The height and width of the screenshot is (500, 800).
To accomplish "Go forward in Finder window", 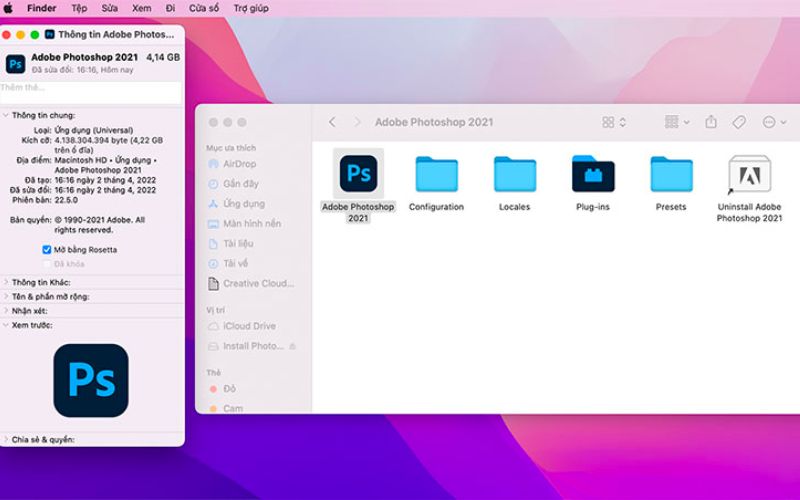I will coord(357,122).
